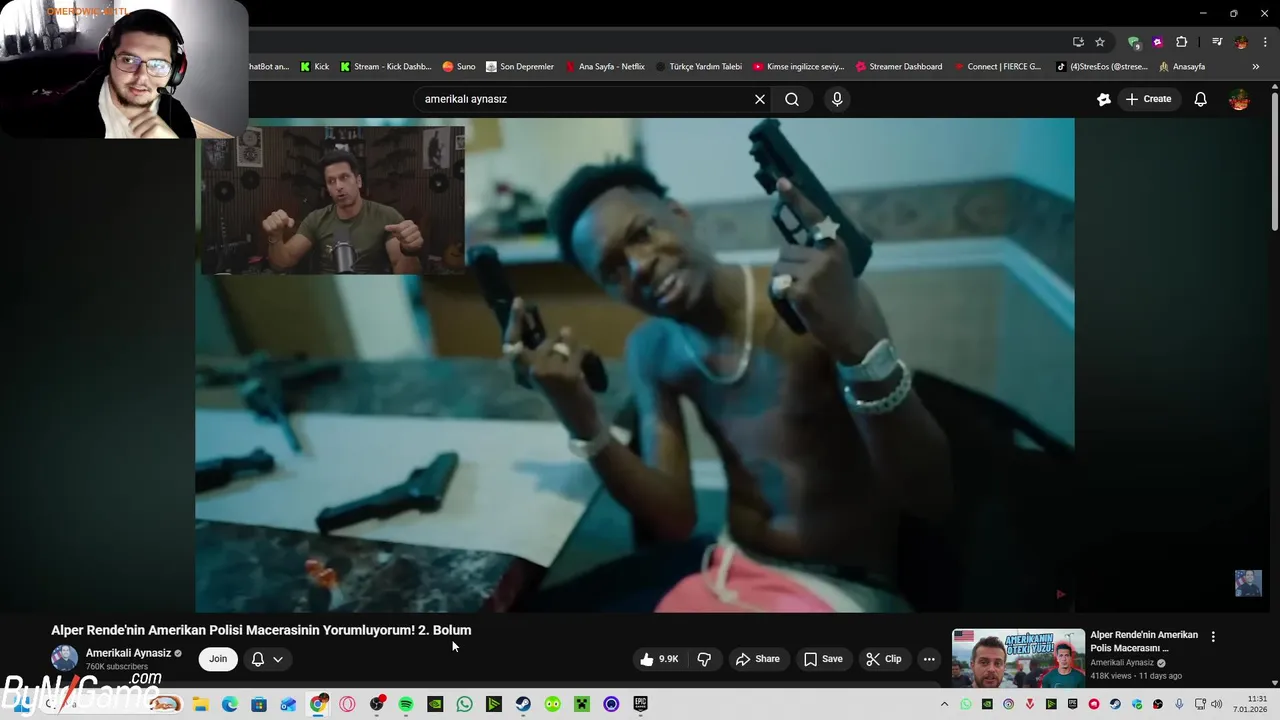Switch to Chrome in taskbar
Screen dimensions: 1280x720
318,704
